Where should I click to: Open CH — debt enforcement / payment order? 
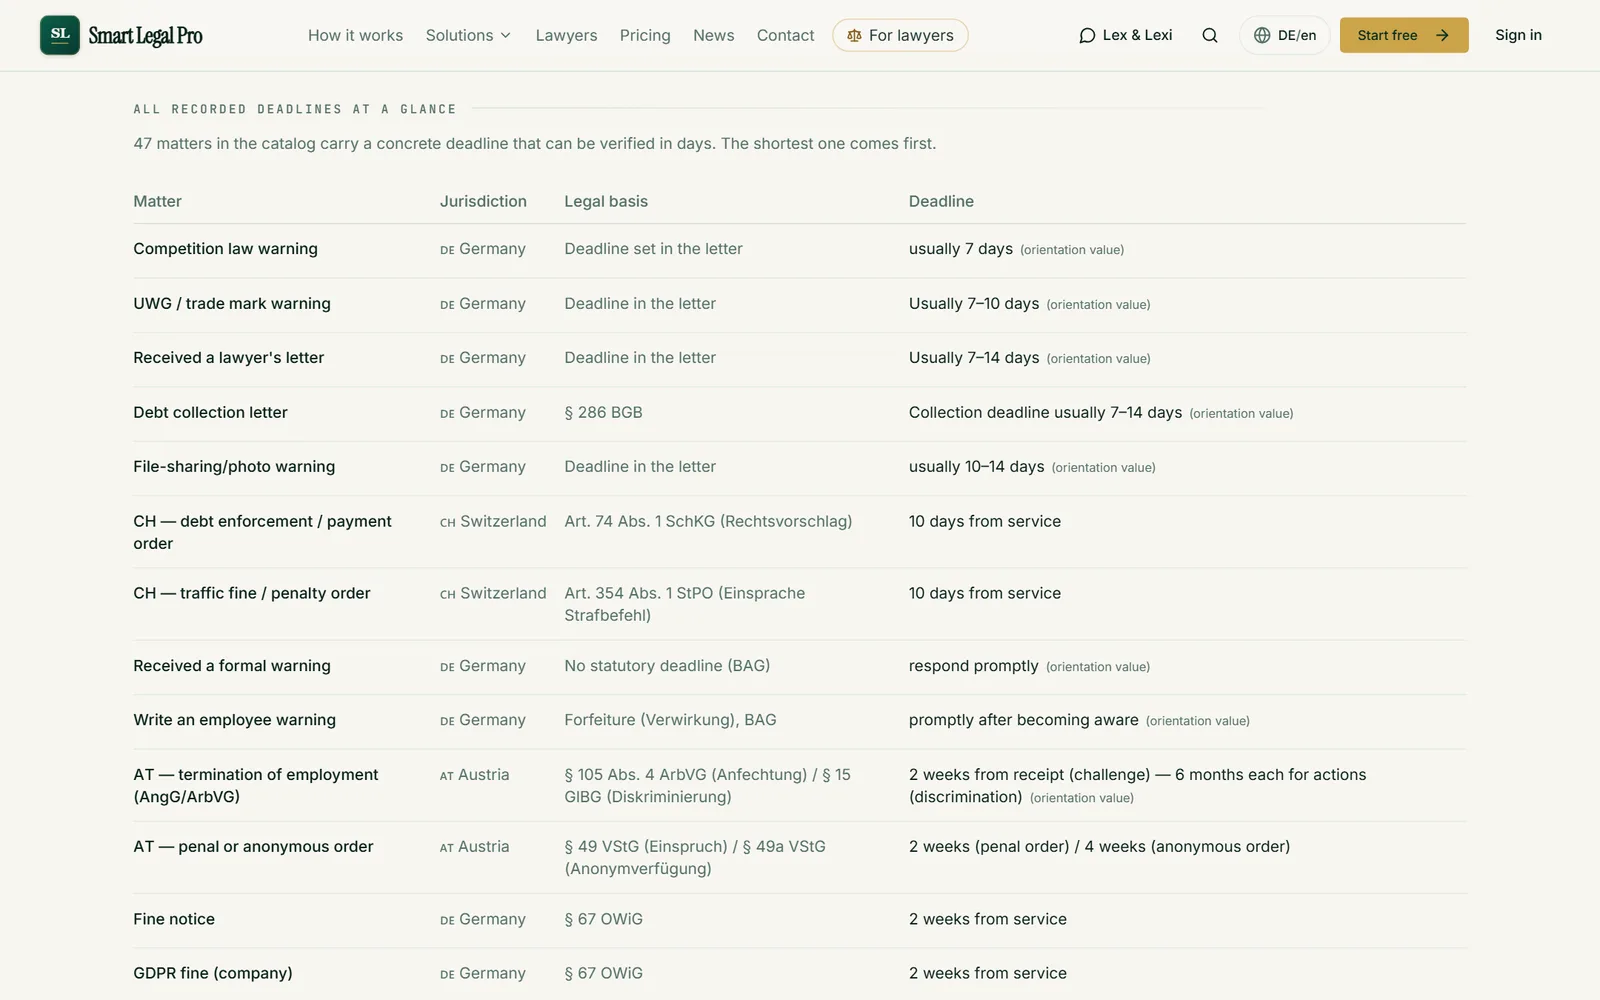(262, 532)
